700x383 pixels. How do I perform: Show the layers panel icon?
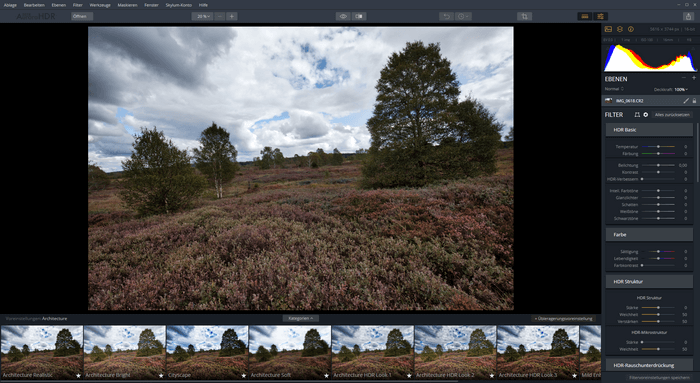620,29
